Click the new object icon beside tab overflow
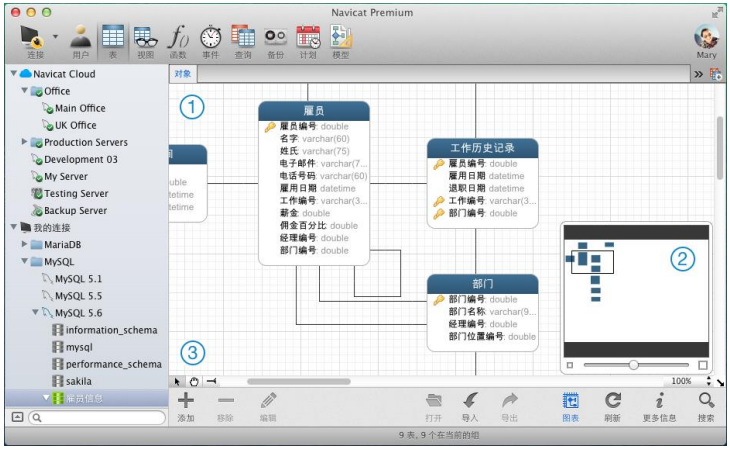Viewport: 730px width, 449px height. [x=716, y=74]
